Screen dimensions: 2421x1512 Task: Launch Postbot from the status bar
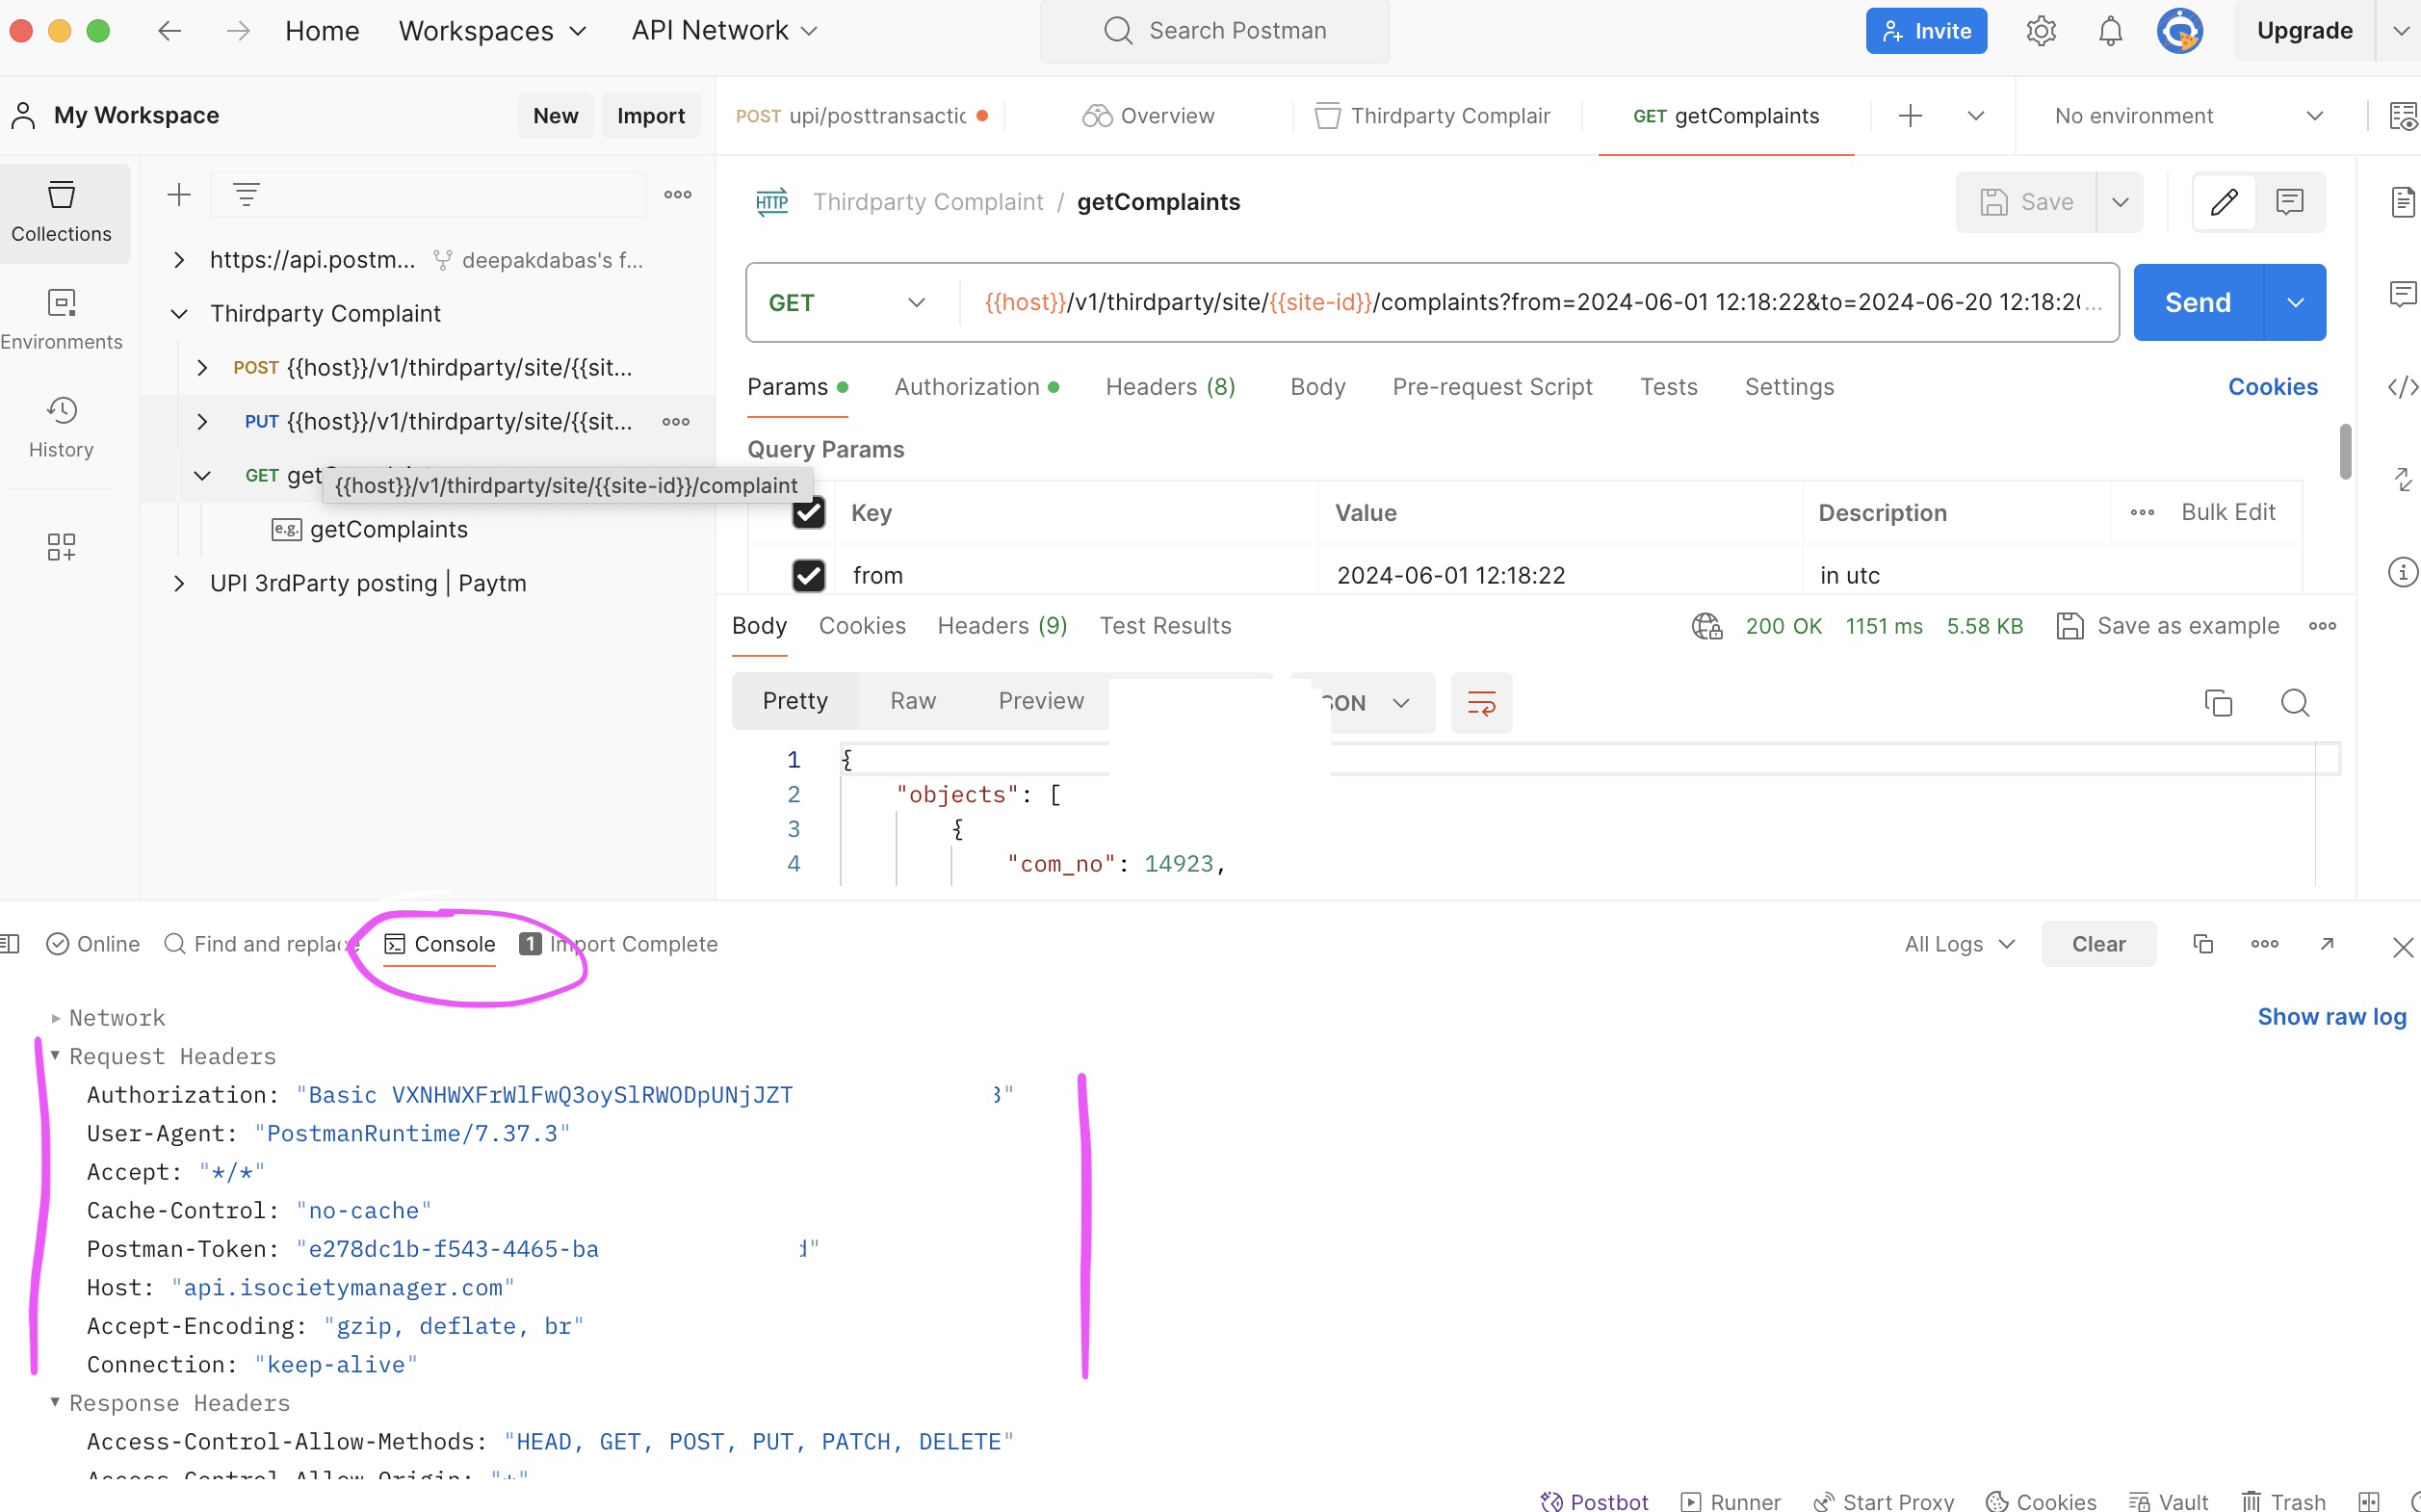pyautogui.click(x=1592, y=1500)
